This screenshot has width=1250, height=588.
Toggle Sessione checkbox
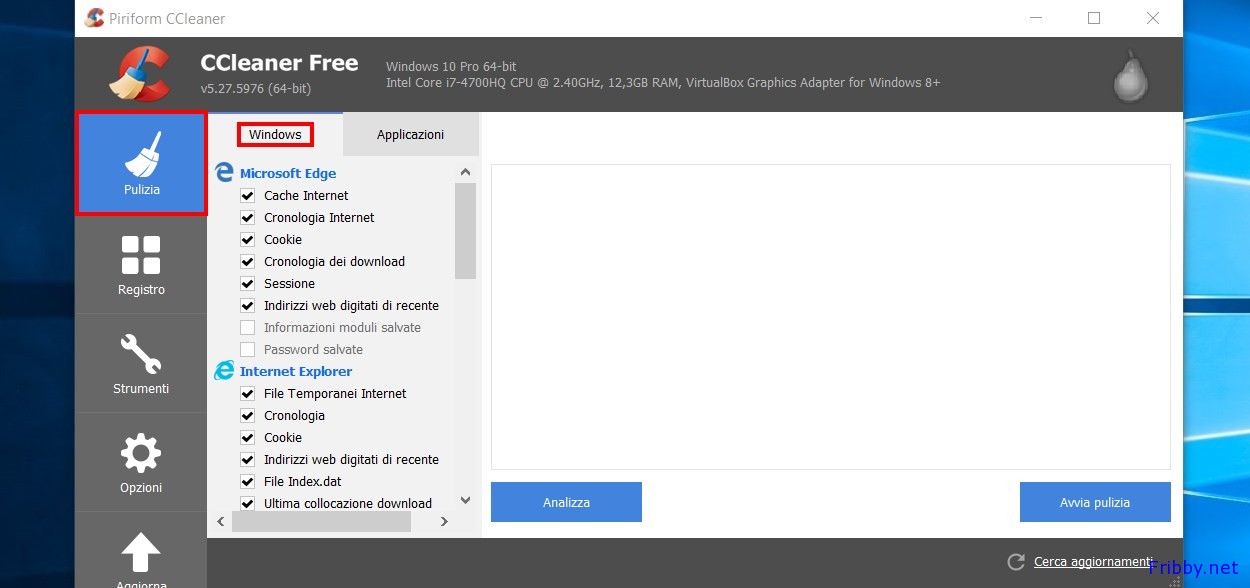[x=247, y=283]
